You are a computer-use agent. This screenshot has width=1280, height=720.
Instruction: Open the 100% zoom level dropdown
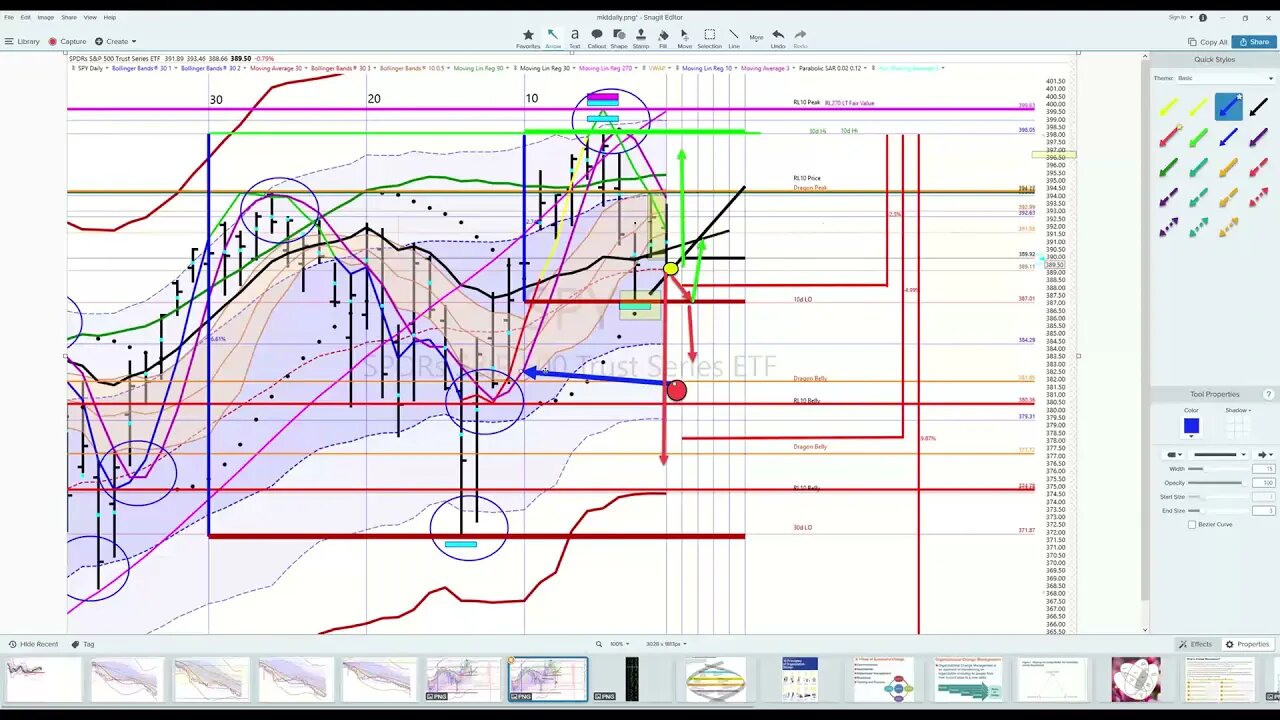click(618, 644)
